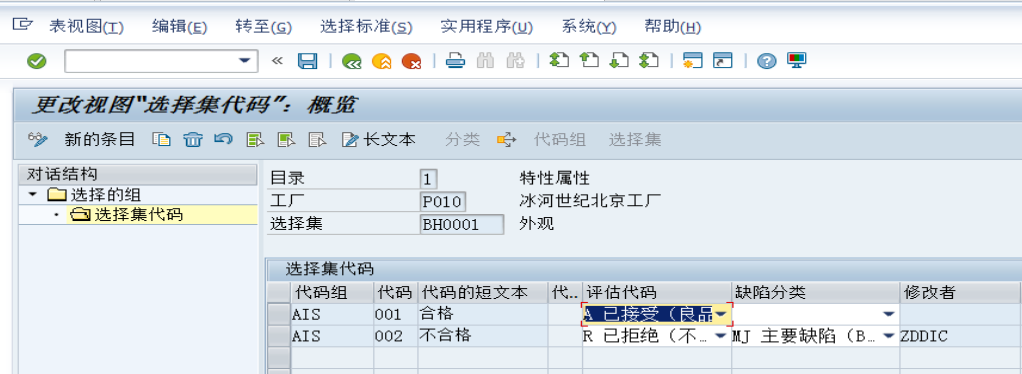Image resolution: width=1022 pixels, height=374 pixels.
Task: Click the 修改者 column header
Action: (x=960, y=293)
